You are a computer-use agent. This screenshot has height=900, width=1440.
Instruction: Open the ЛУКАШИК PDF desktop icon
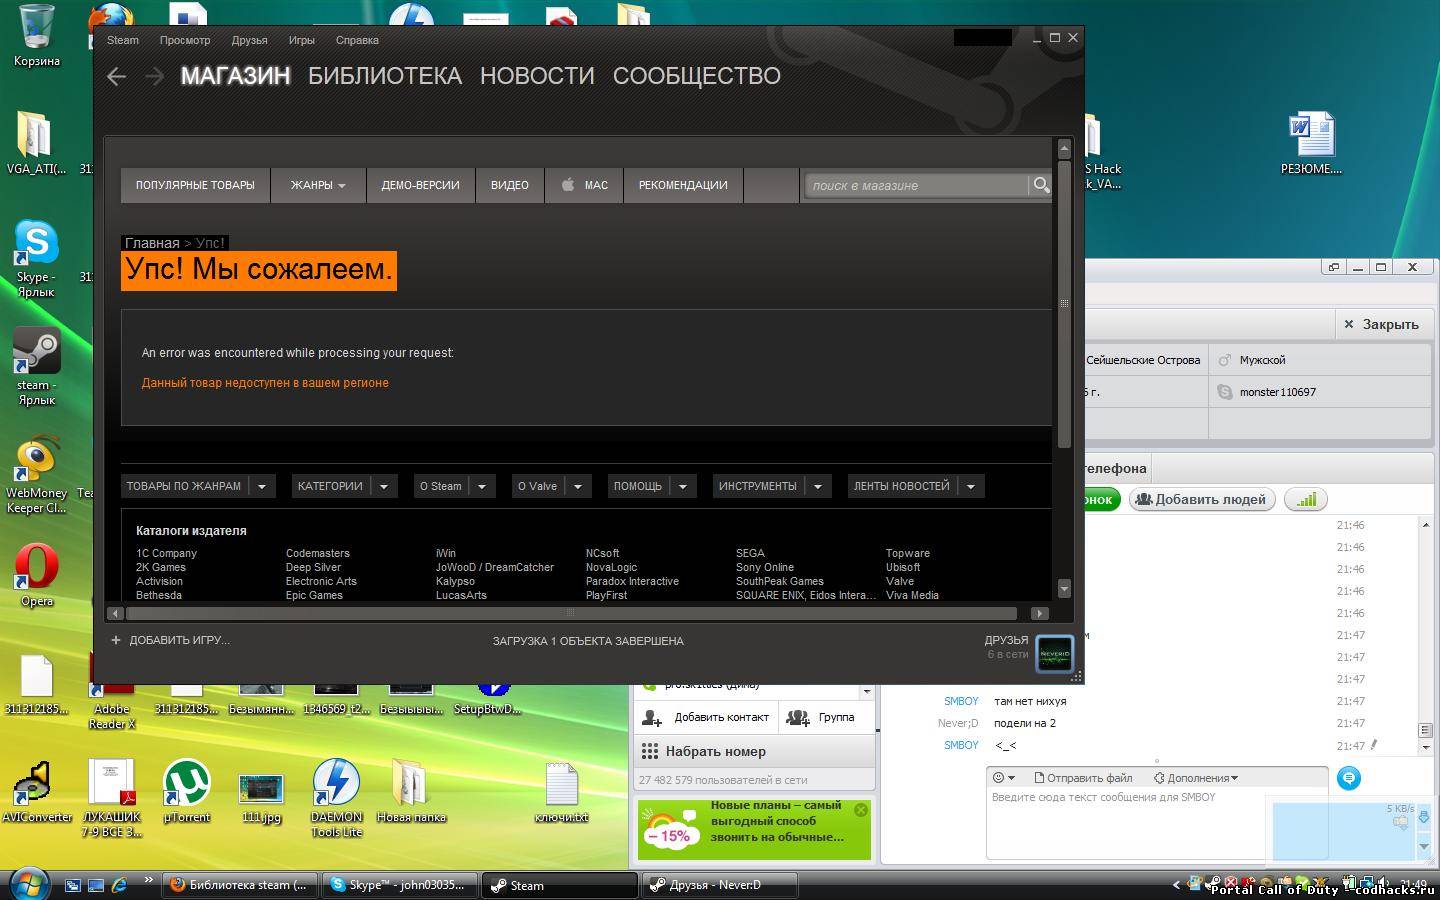click(x=111, y=798)
